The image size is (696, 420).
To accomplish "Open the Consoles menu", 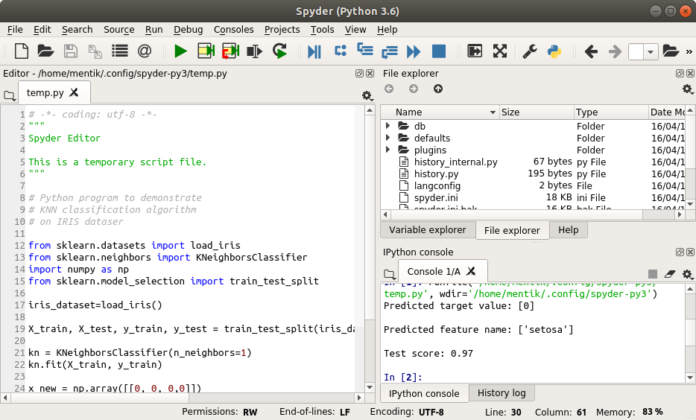I will point(234,30).
